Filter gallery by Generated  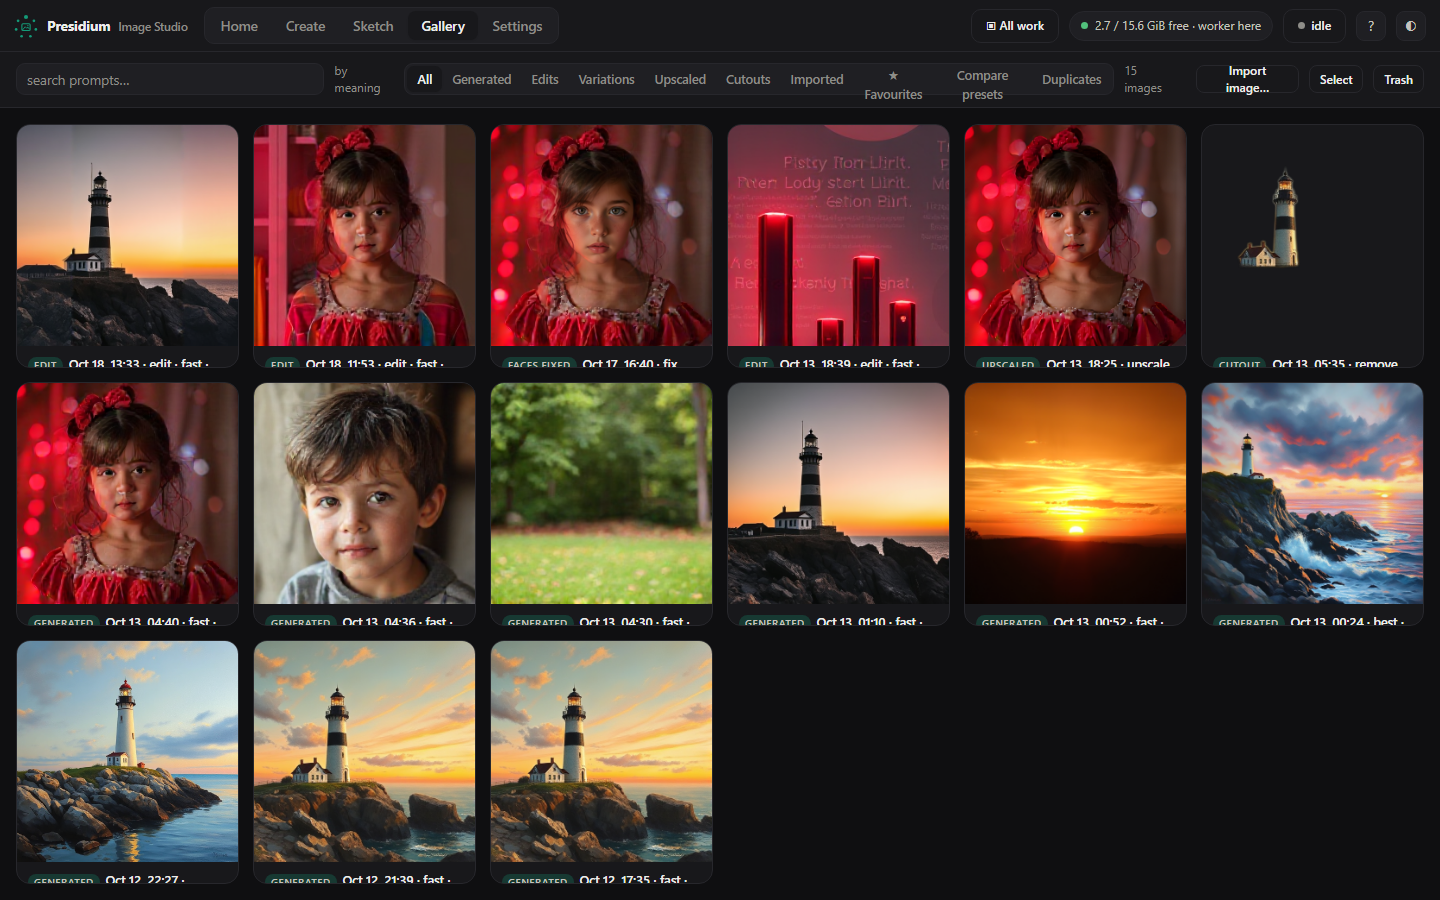coord(482,80)
